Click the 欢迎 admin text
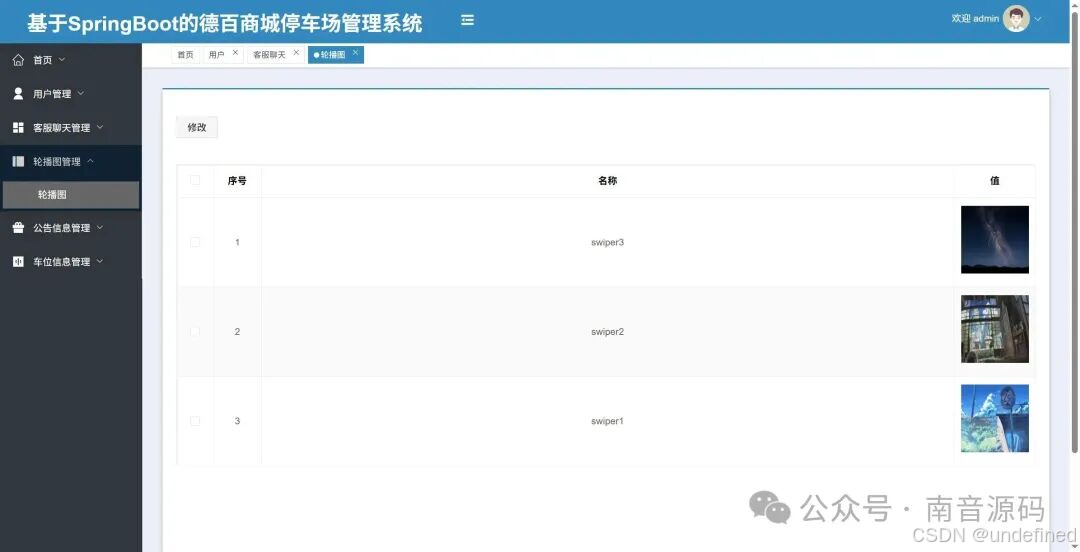This screenshot has height=552, width=1080. [x=975, y=19]
